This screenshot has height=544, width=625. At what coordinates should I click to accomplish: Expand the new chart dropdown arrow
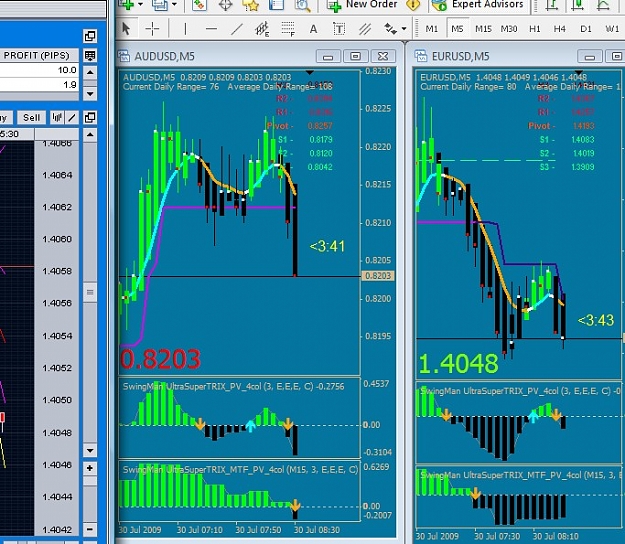(x=140, y=5)
